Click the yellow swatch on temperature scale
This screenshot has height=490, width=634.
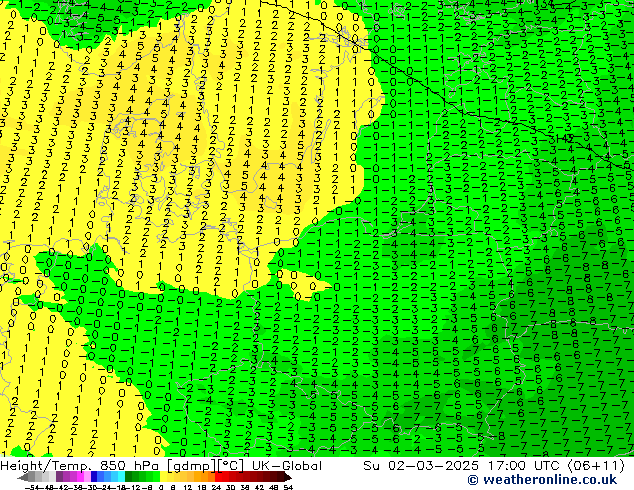pyautogui.click(x=163, y=477)
